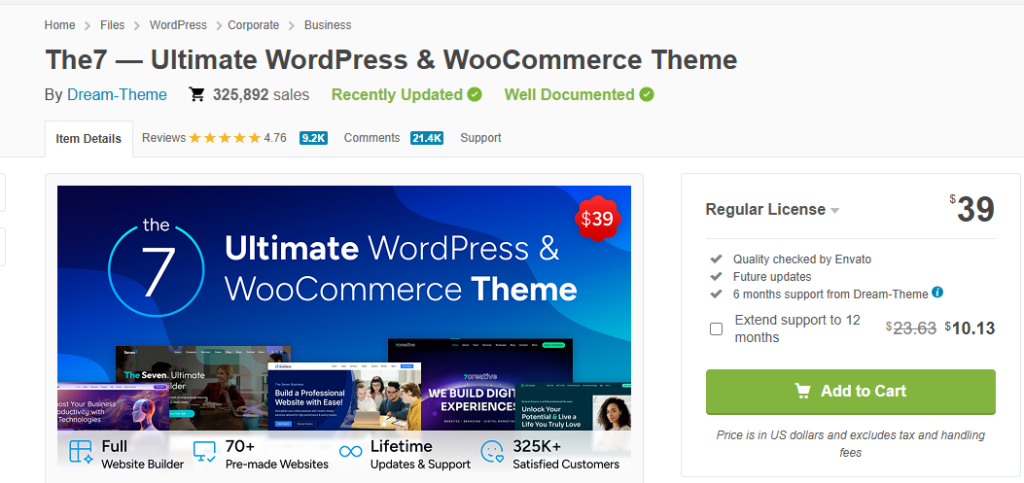Click the red $39 price badge
This screenshot has height=483, width=1024.
pyautogui.click(x=597, y=218)
